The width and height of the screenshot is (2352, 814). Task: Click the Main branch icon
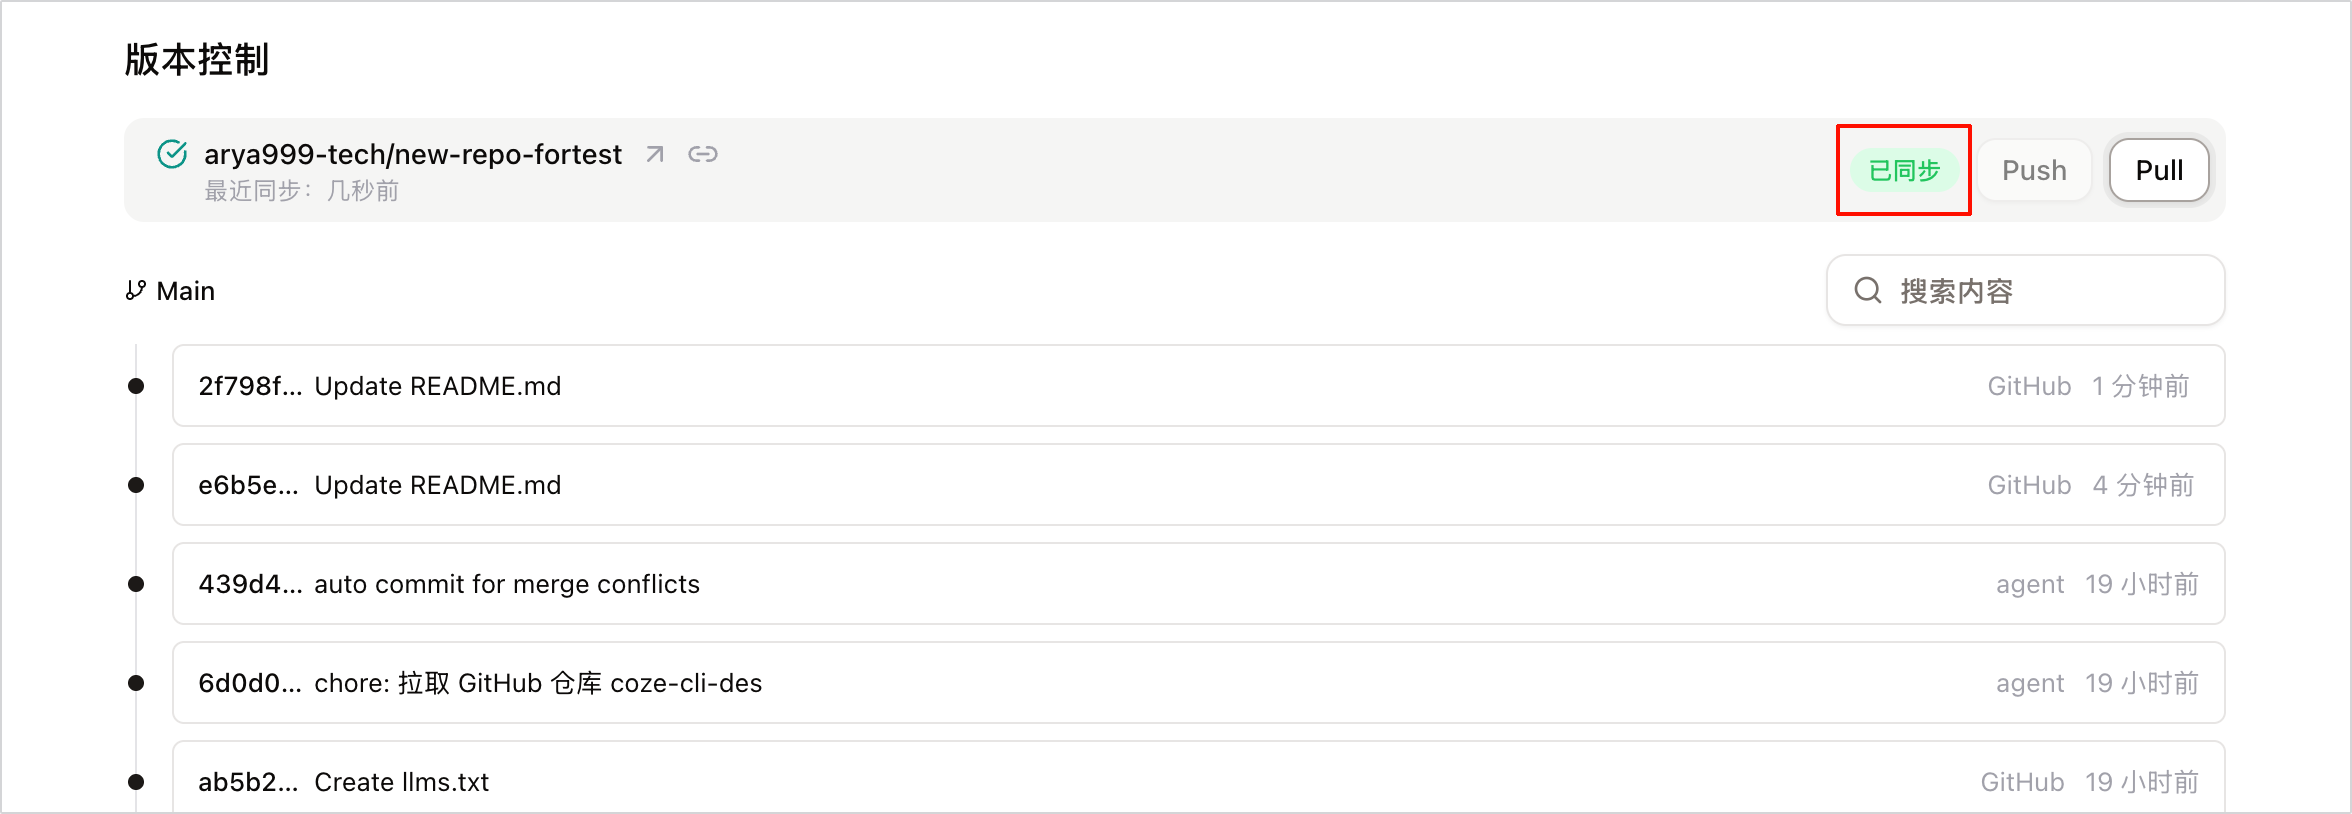click(x=136, y=290)
